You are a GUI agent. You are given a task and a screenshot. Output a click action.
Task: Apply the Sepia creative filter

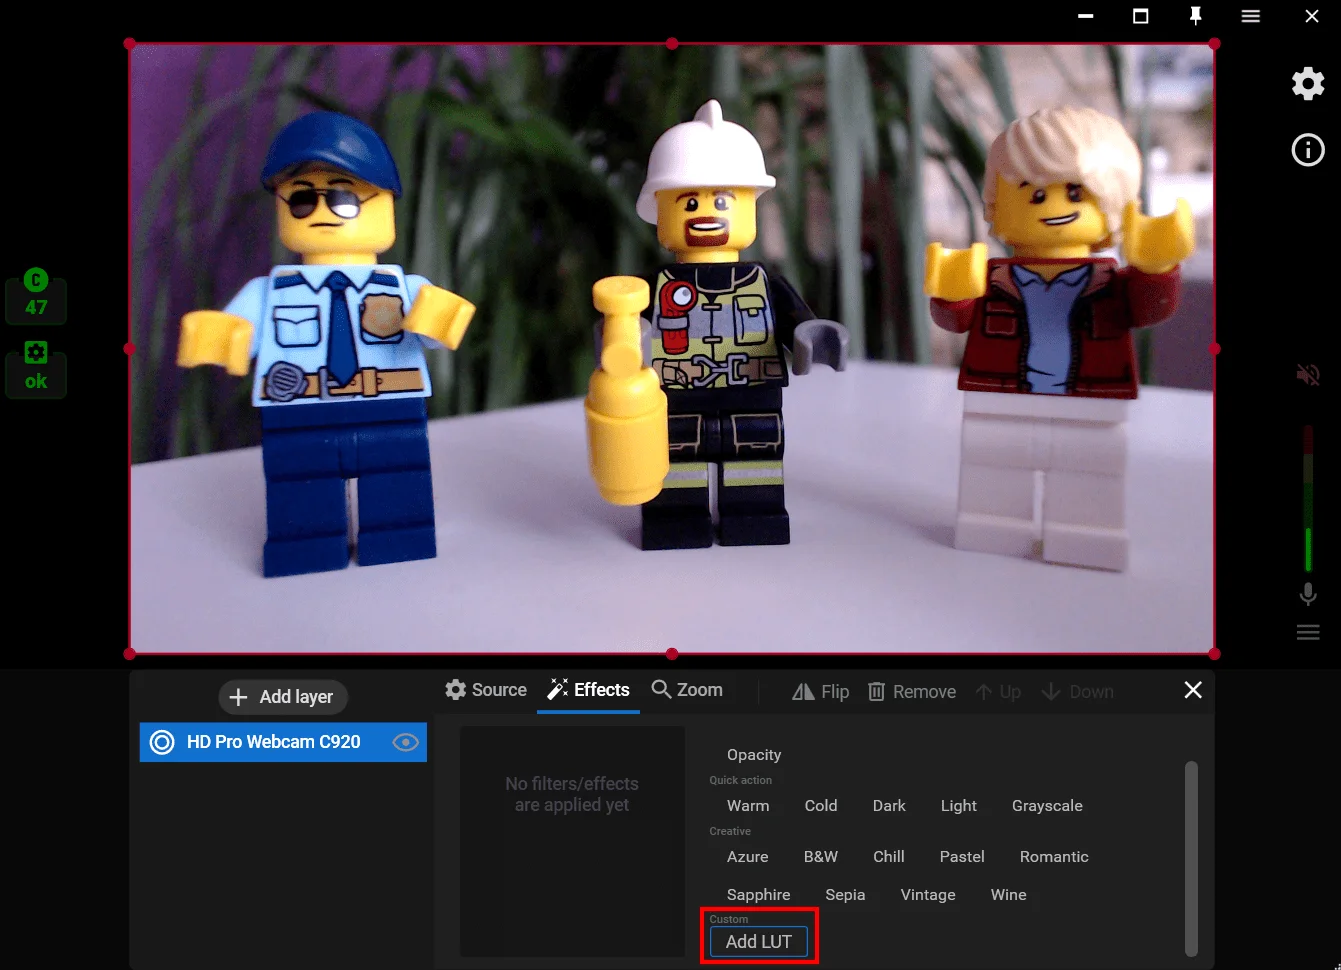pyautogui.click(x=845, y=895)
